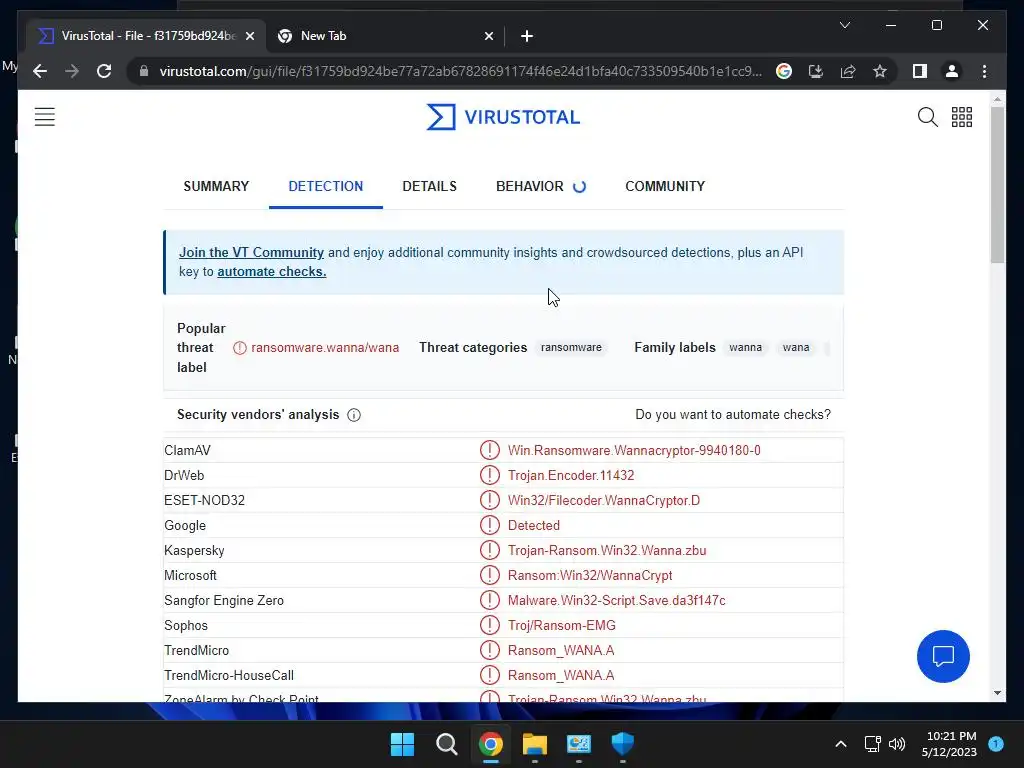Image resolution: width=1024 pixels, height=768 pixels.
Task: Open Windows Security shield in taskbar
Action: tap(622, 744)
